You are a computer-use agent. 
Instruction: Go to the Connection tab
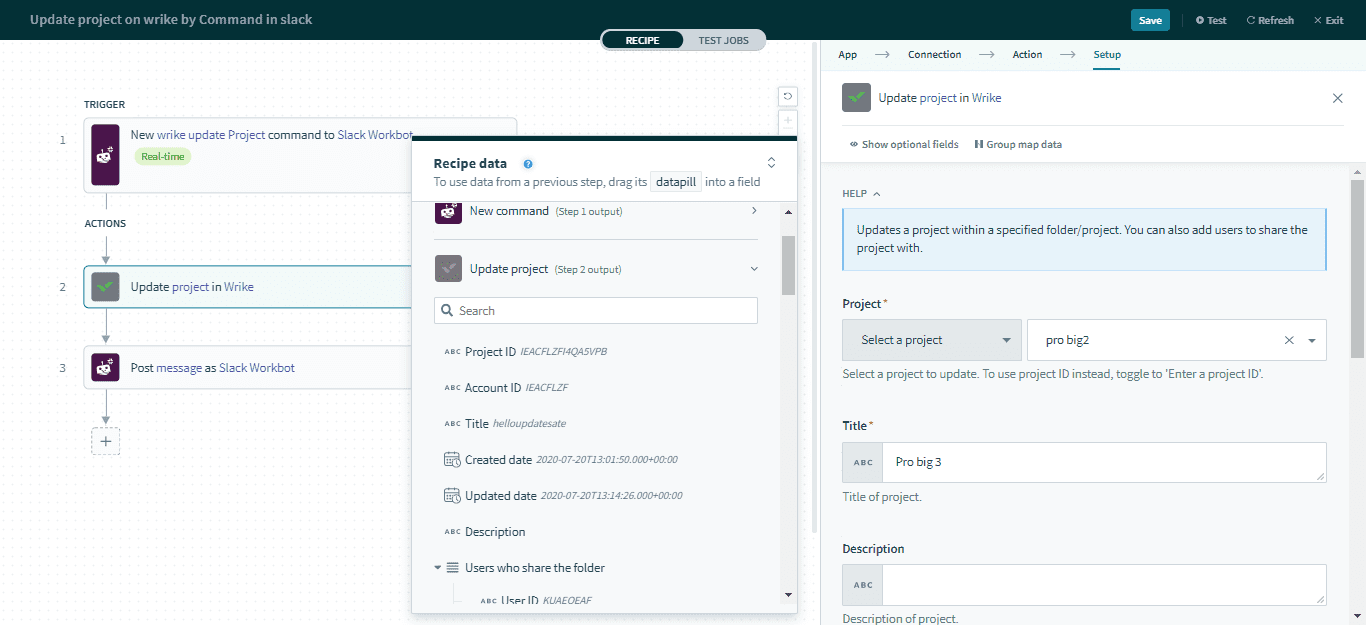934,55
